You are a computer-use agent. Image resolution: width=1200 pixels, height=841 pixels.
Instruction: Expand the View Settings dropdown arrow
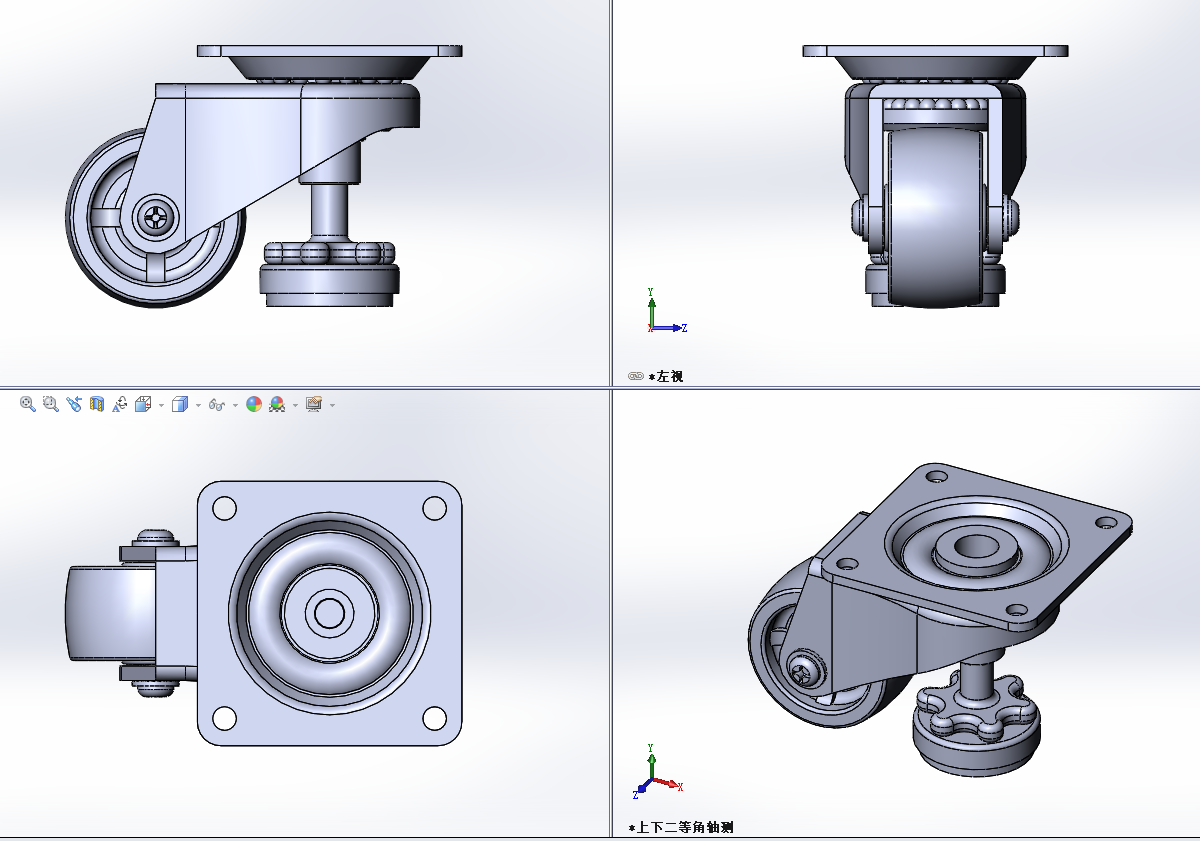pos(332,405)
